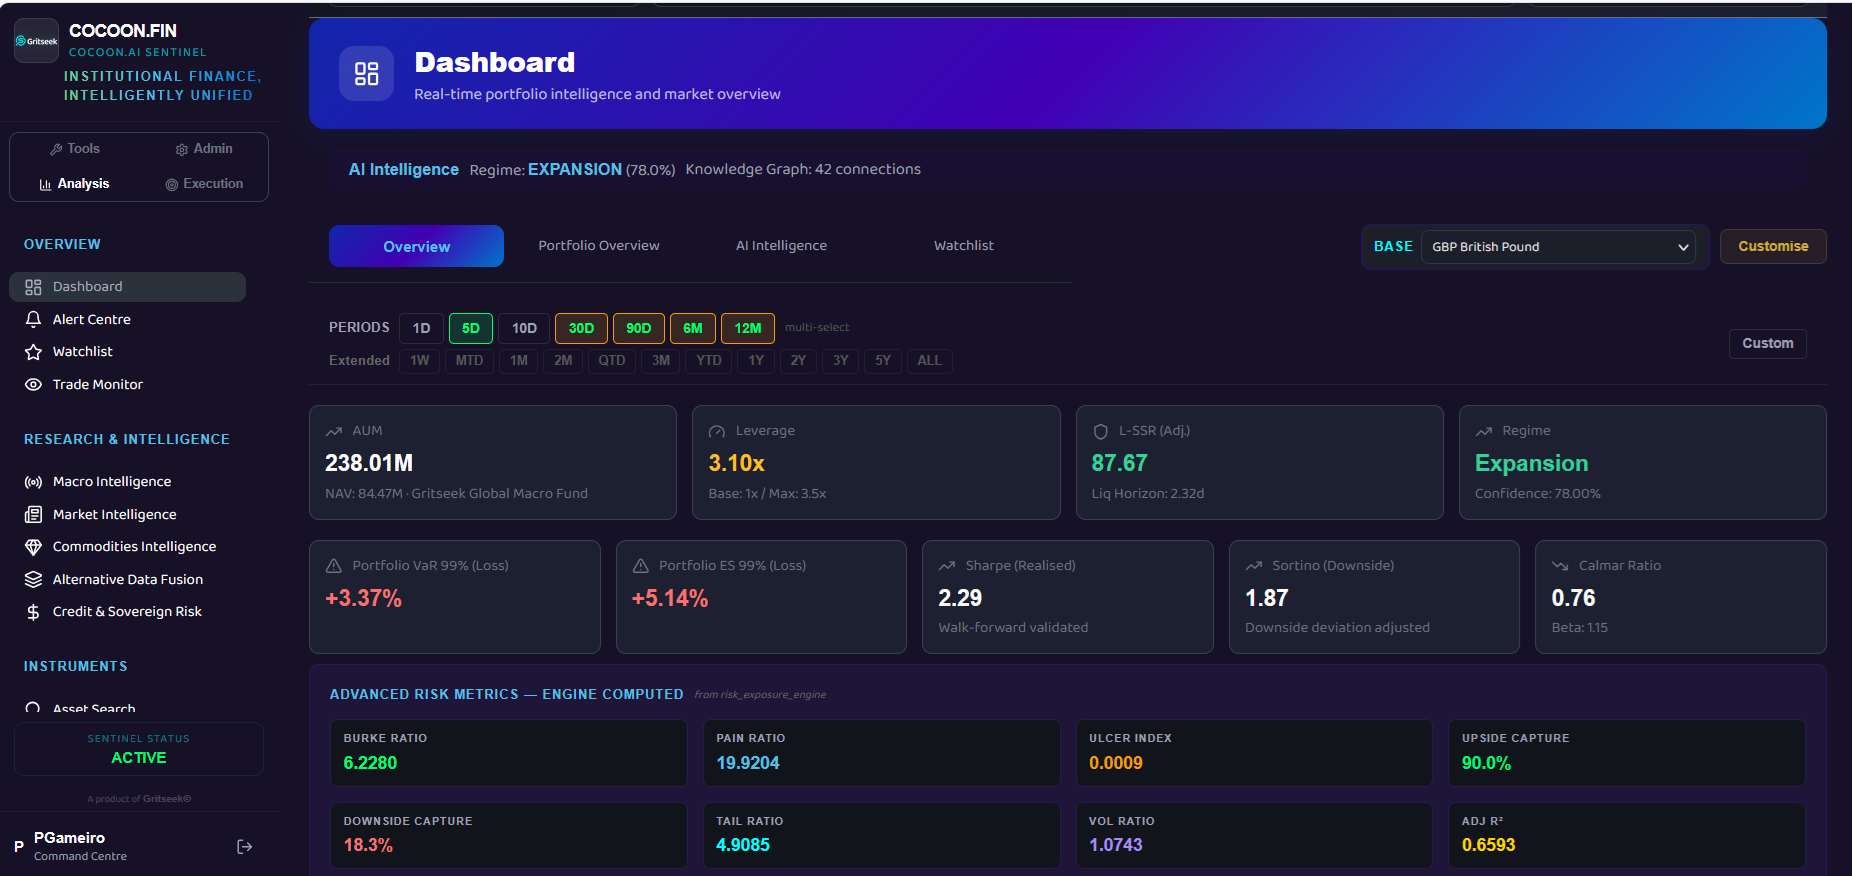Click the Analysis section tab
The width and height of the screenshot is (1852, 876).
point(75,184)
